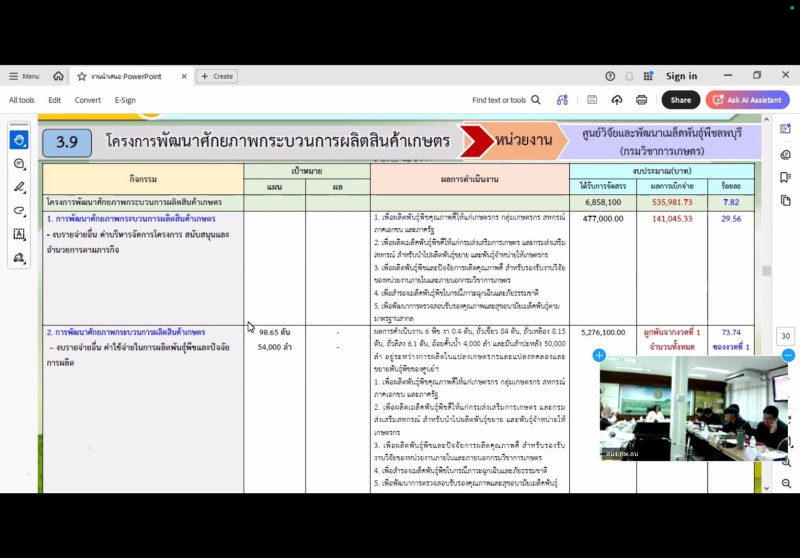
Task: Save the file with floppy disk icon
Action: (x=592, y=100)
